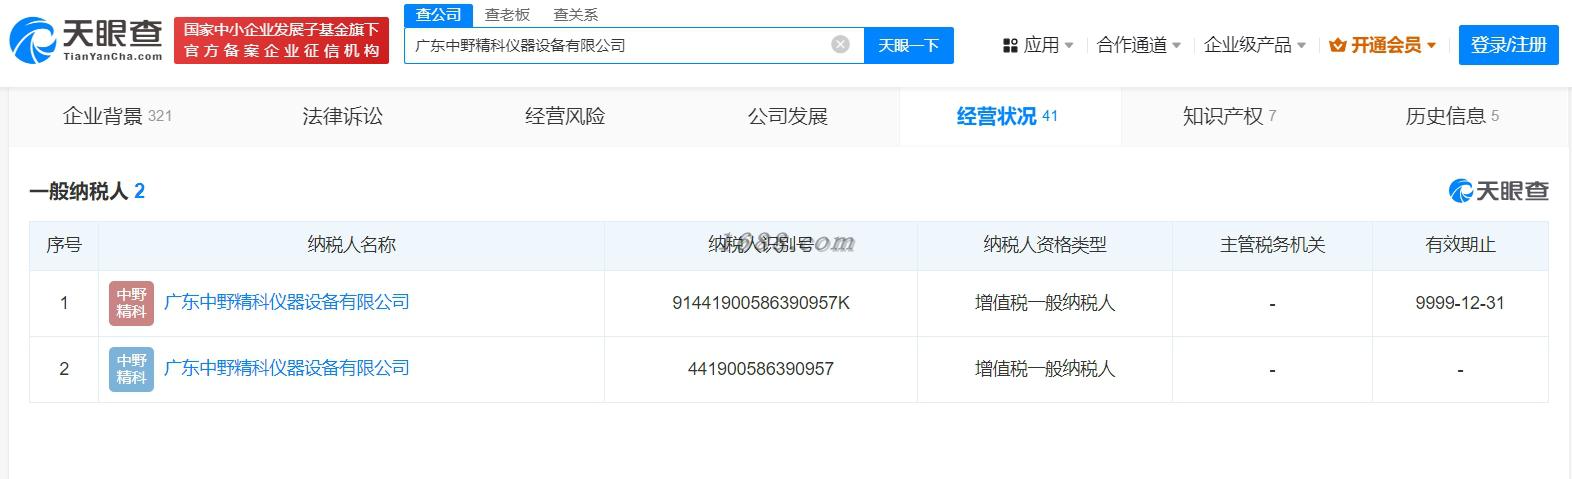Switch to the 法律诉讼 tab
The height and width of the screenshot is (479, 1572).
pos(343,116)
